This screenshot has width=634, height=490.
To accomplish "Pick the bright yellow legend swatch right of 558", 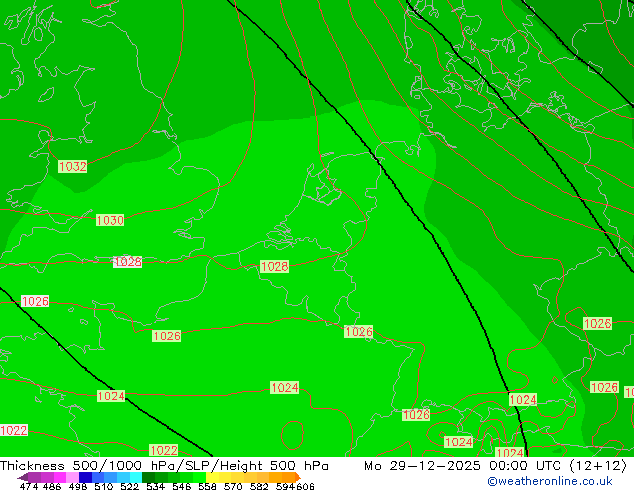I will (212, 477).
